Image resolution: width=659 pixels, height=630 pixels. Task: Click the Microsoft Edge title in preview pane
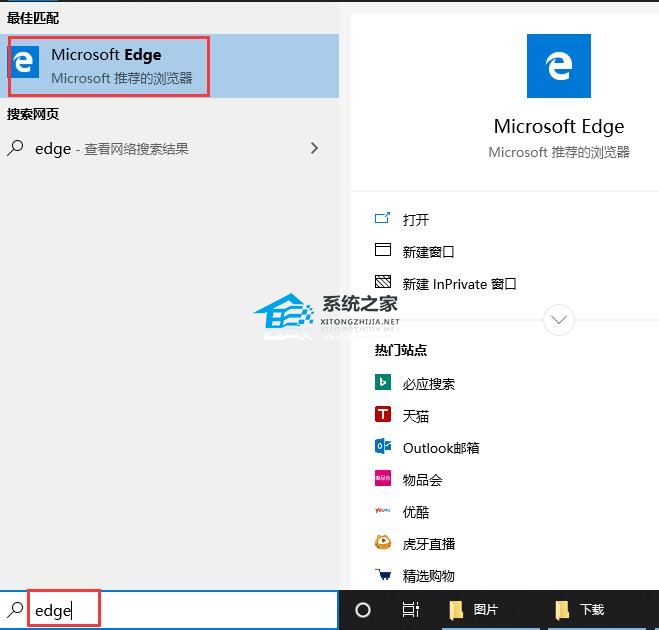(559, 127)
